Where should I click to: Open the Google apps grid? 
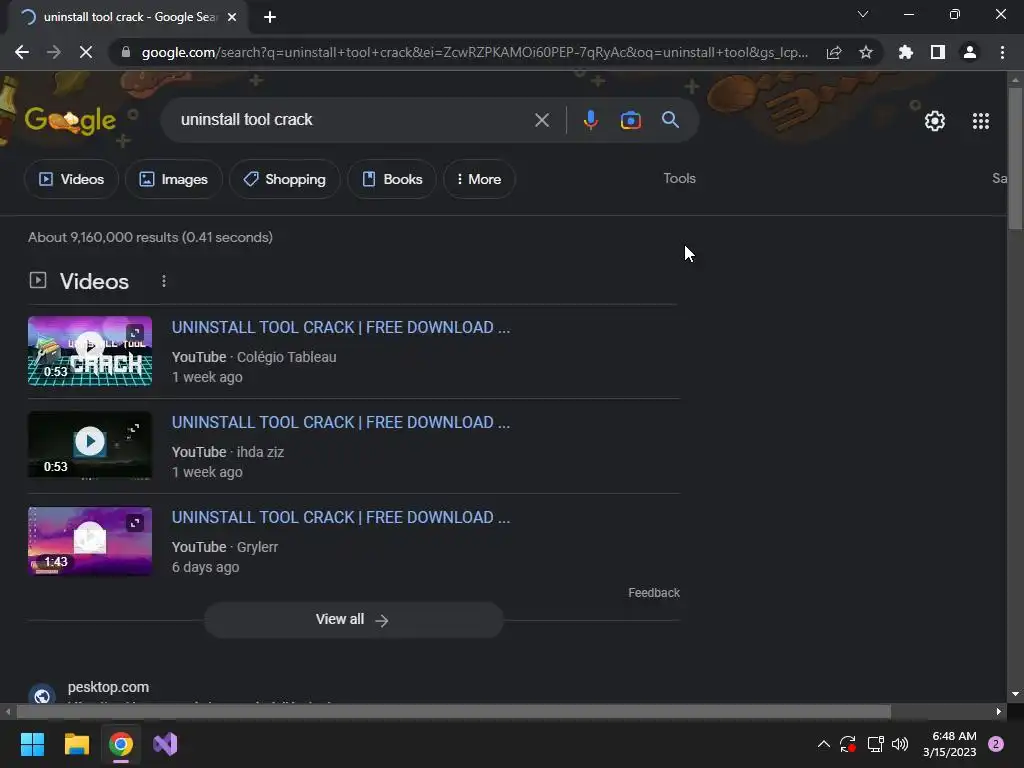[x=981, y=121]
